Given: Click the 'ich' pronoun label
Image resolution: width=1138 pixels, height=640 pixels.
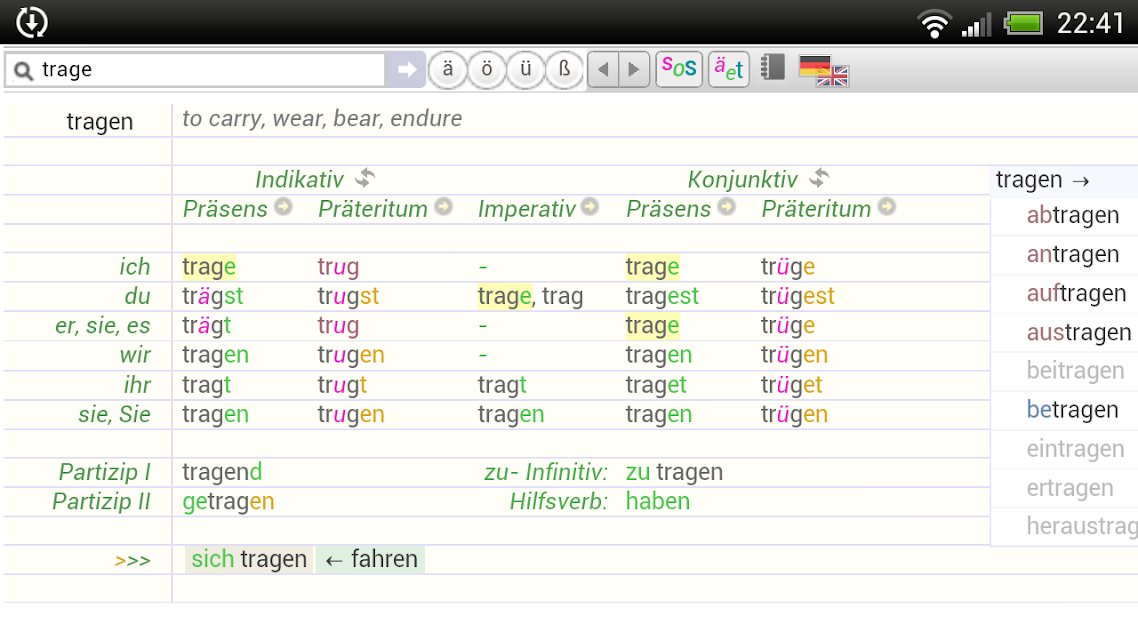Looking at the screenshot, I should [135, 266].
